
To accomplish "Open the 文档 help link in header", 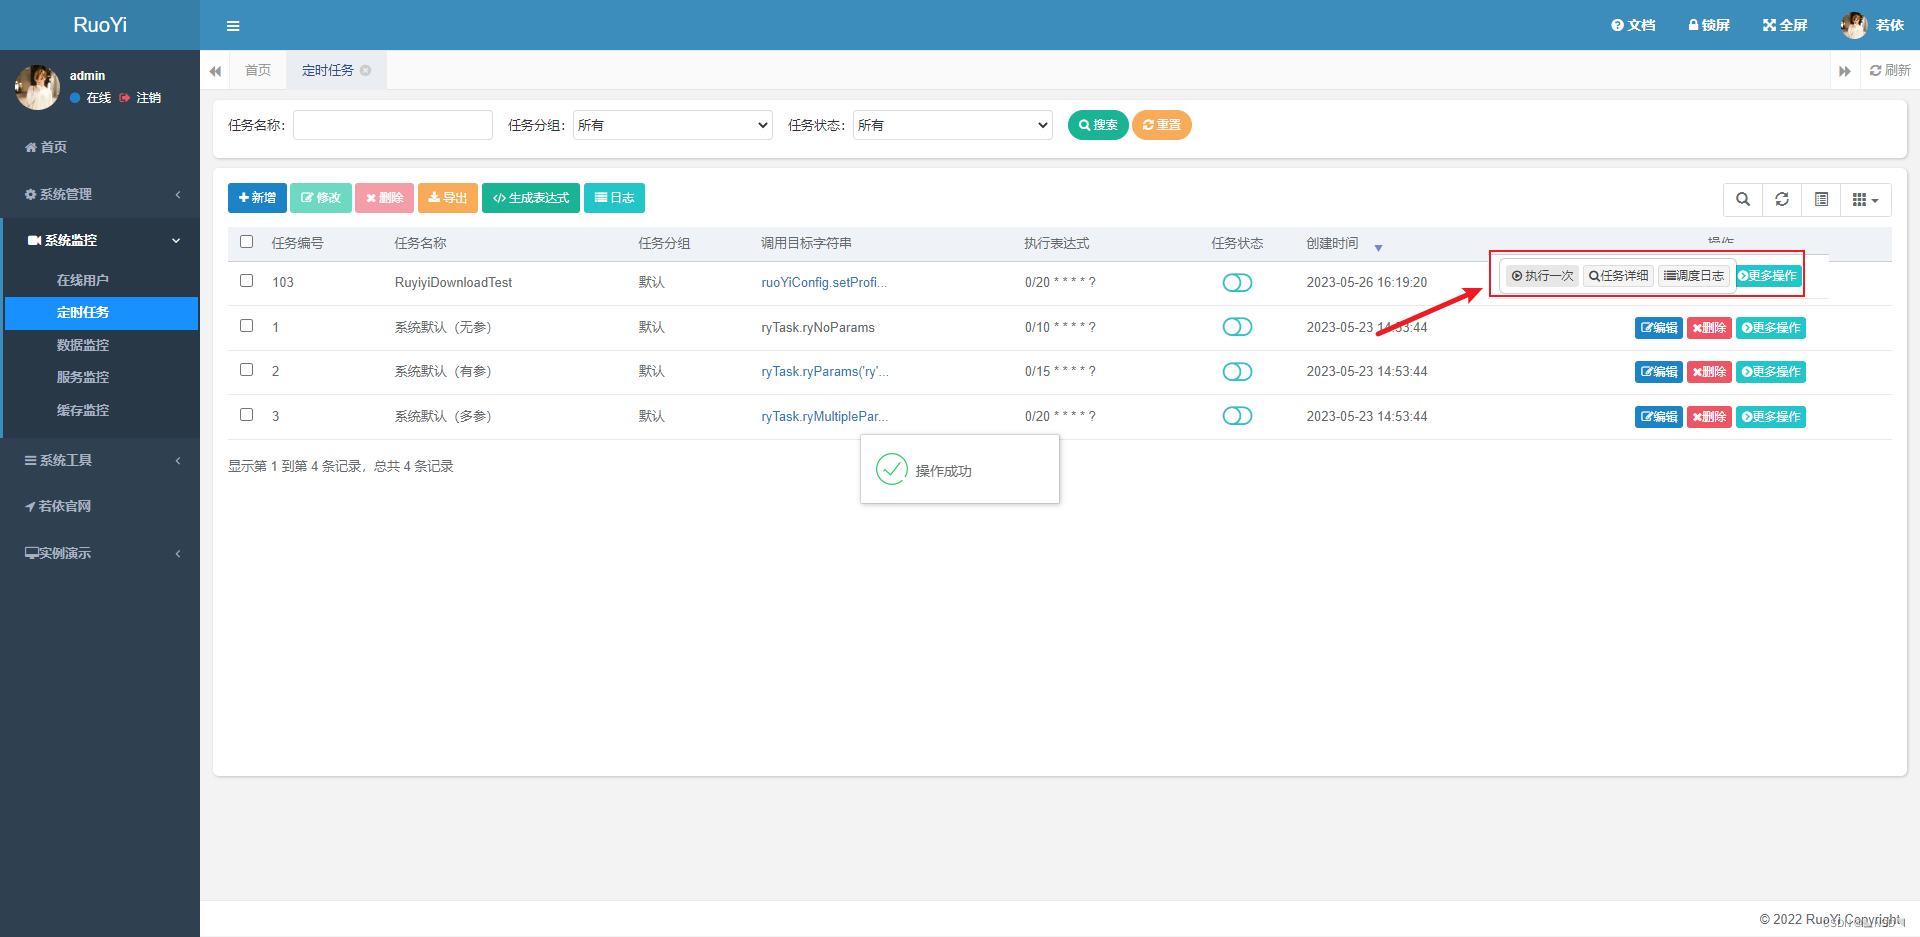I will click(1633, 25).
